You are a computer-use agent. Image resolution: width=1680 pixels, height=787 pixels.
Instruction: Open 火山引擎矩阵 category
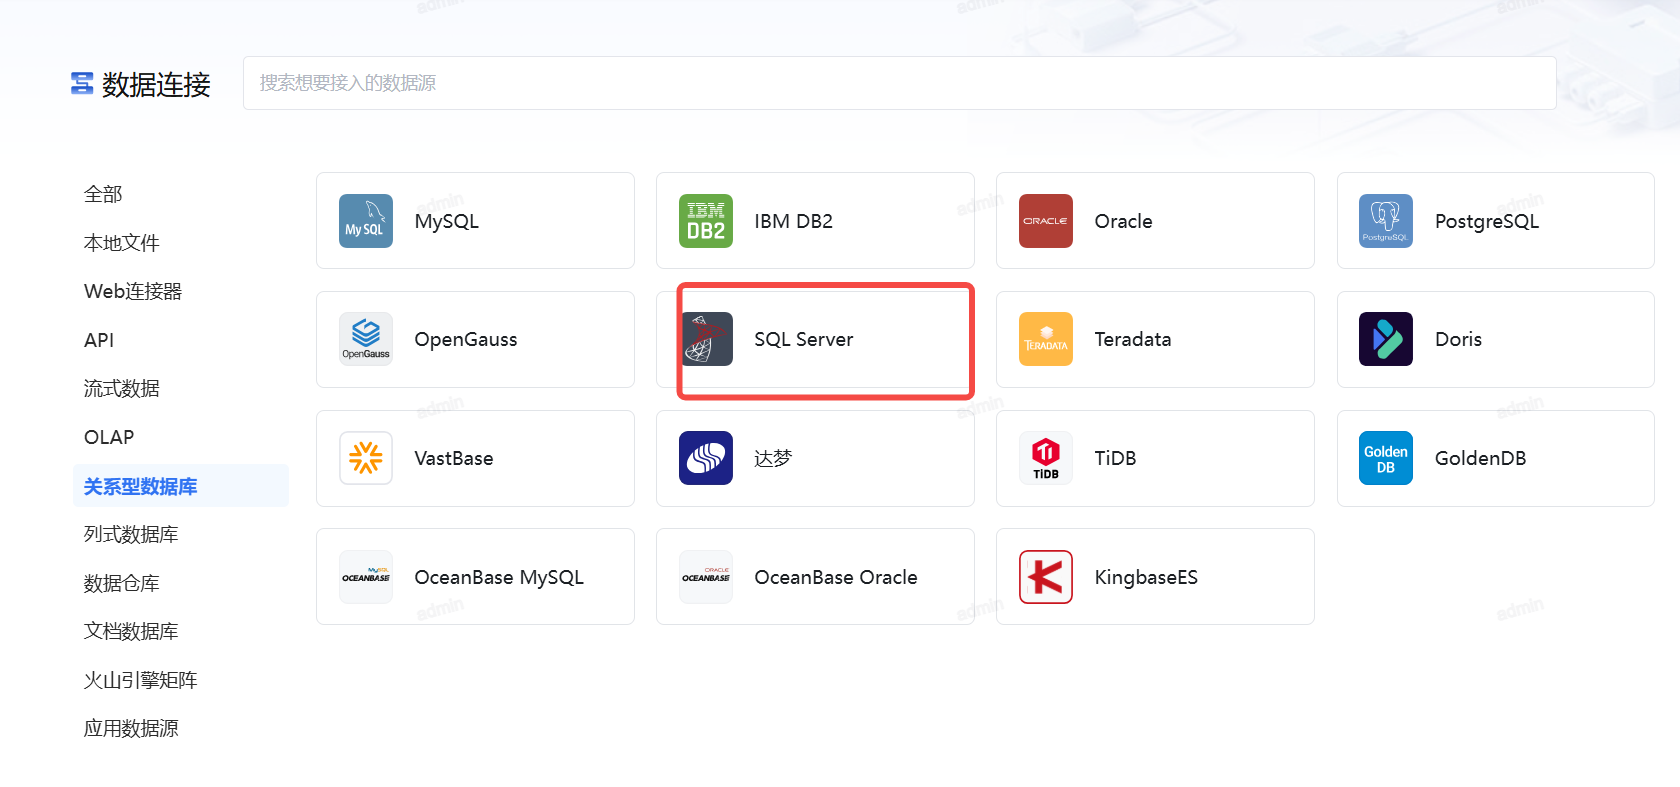[x=141, y=680]
